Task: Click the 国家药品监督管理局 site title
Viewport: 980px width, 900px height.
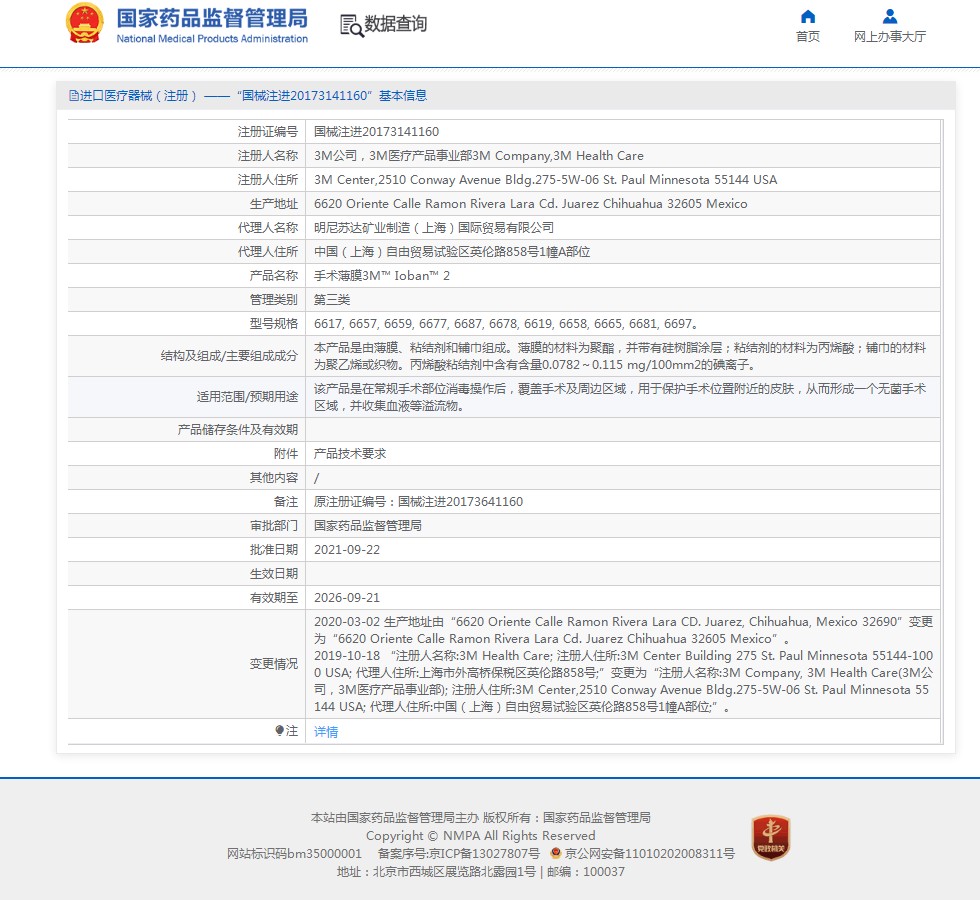Action: [x=212, y=18]
